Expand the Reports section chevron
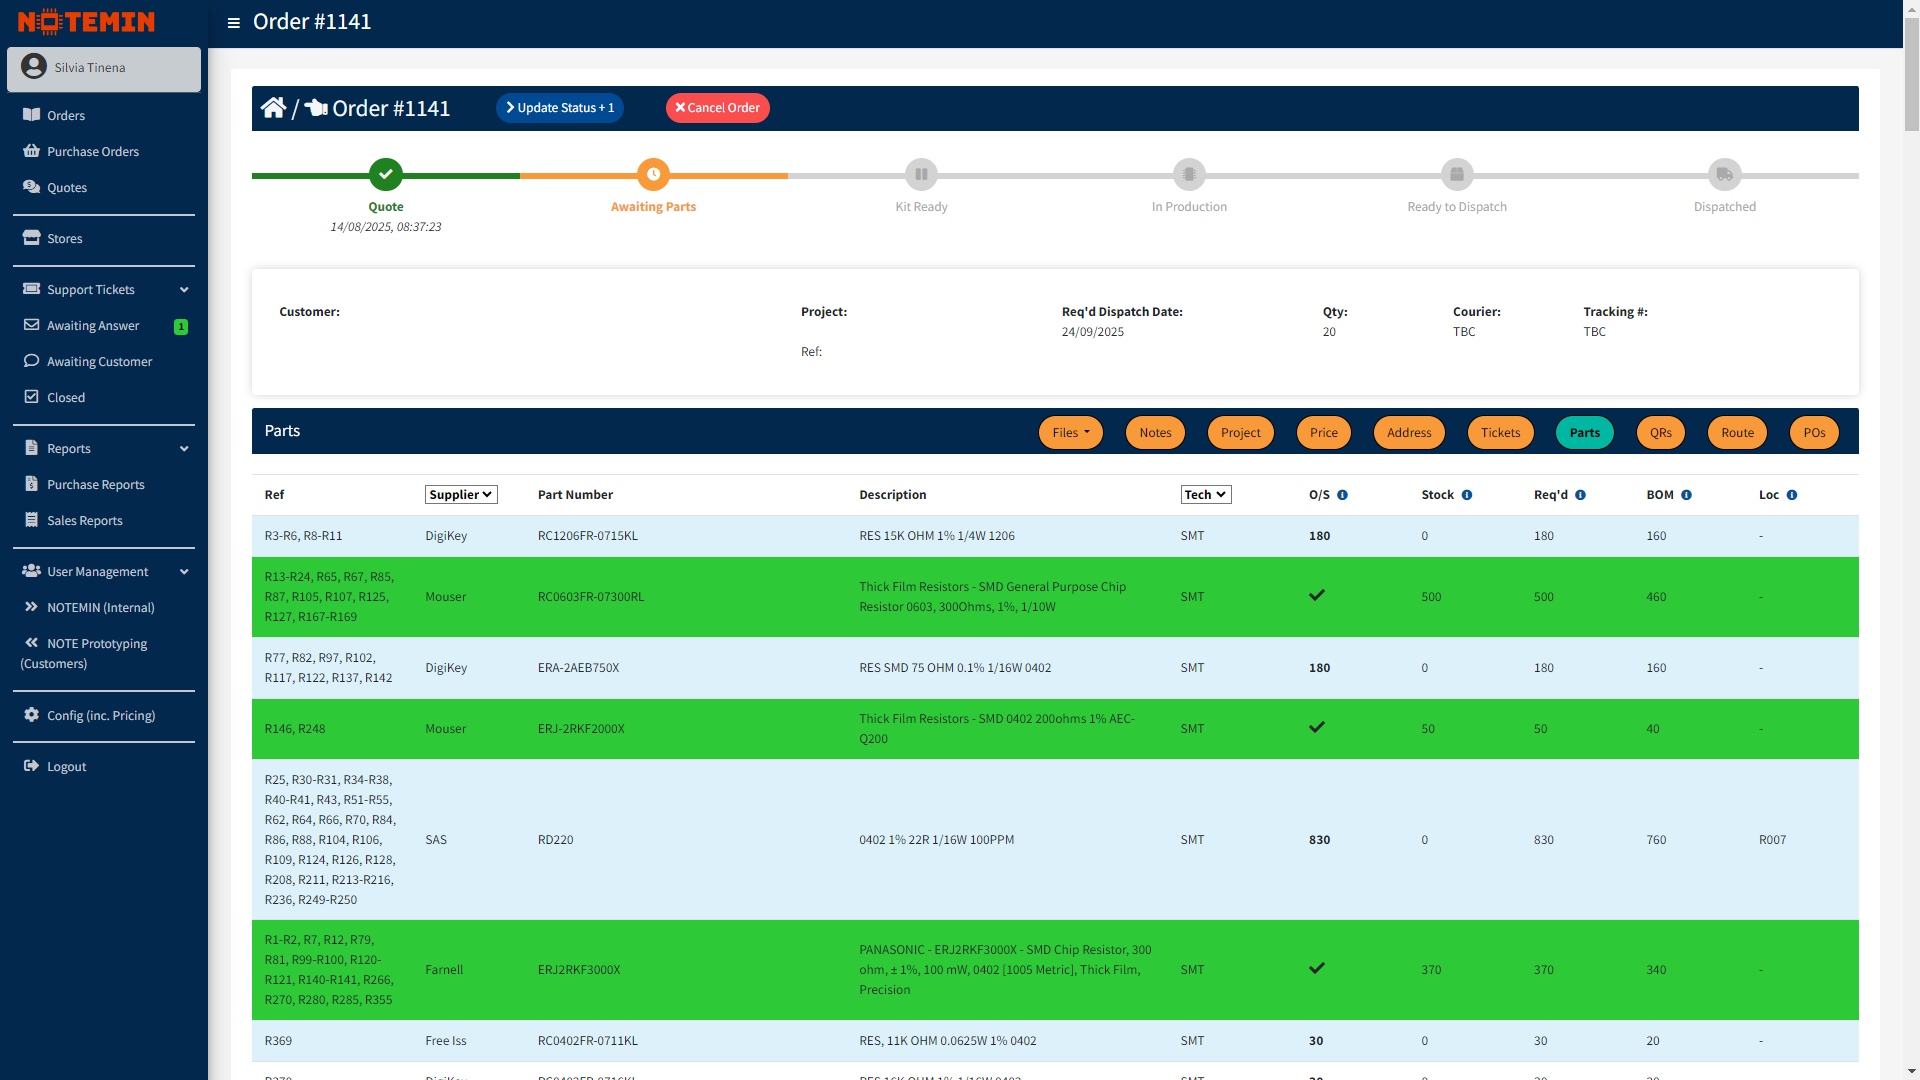The image size is (1920, 1080). point(184,448)
